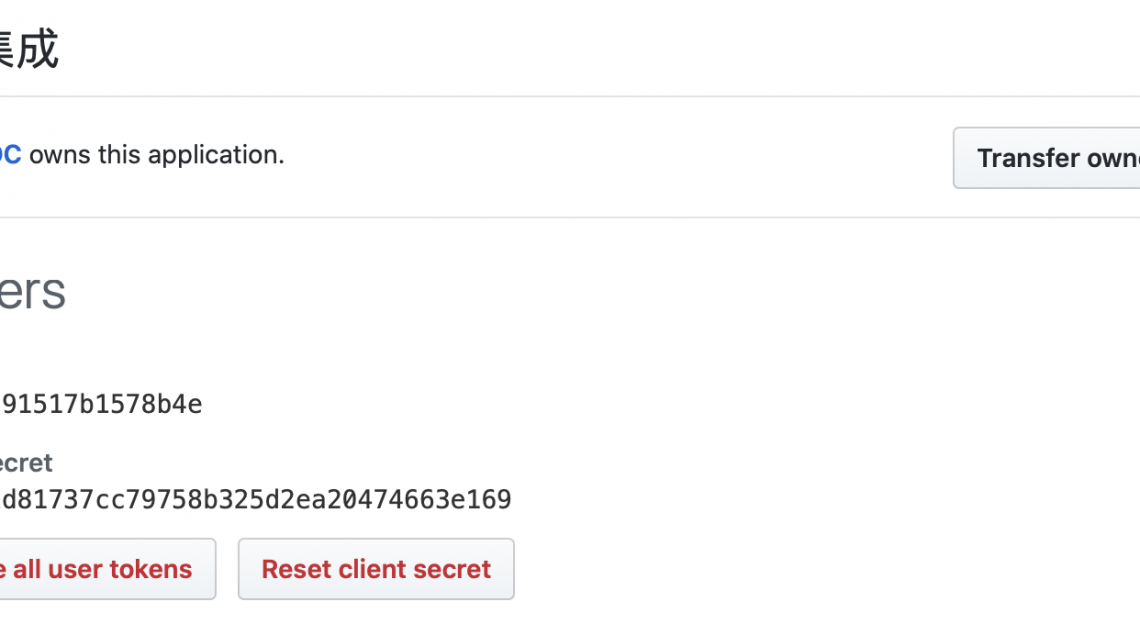Click the link before "owns this application"
This screenshot has height=624, width=1140.
(9, 155)
